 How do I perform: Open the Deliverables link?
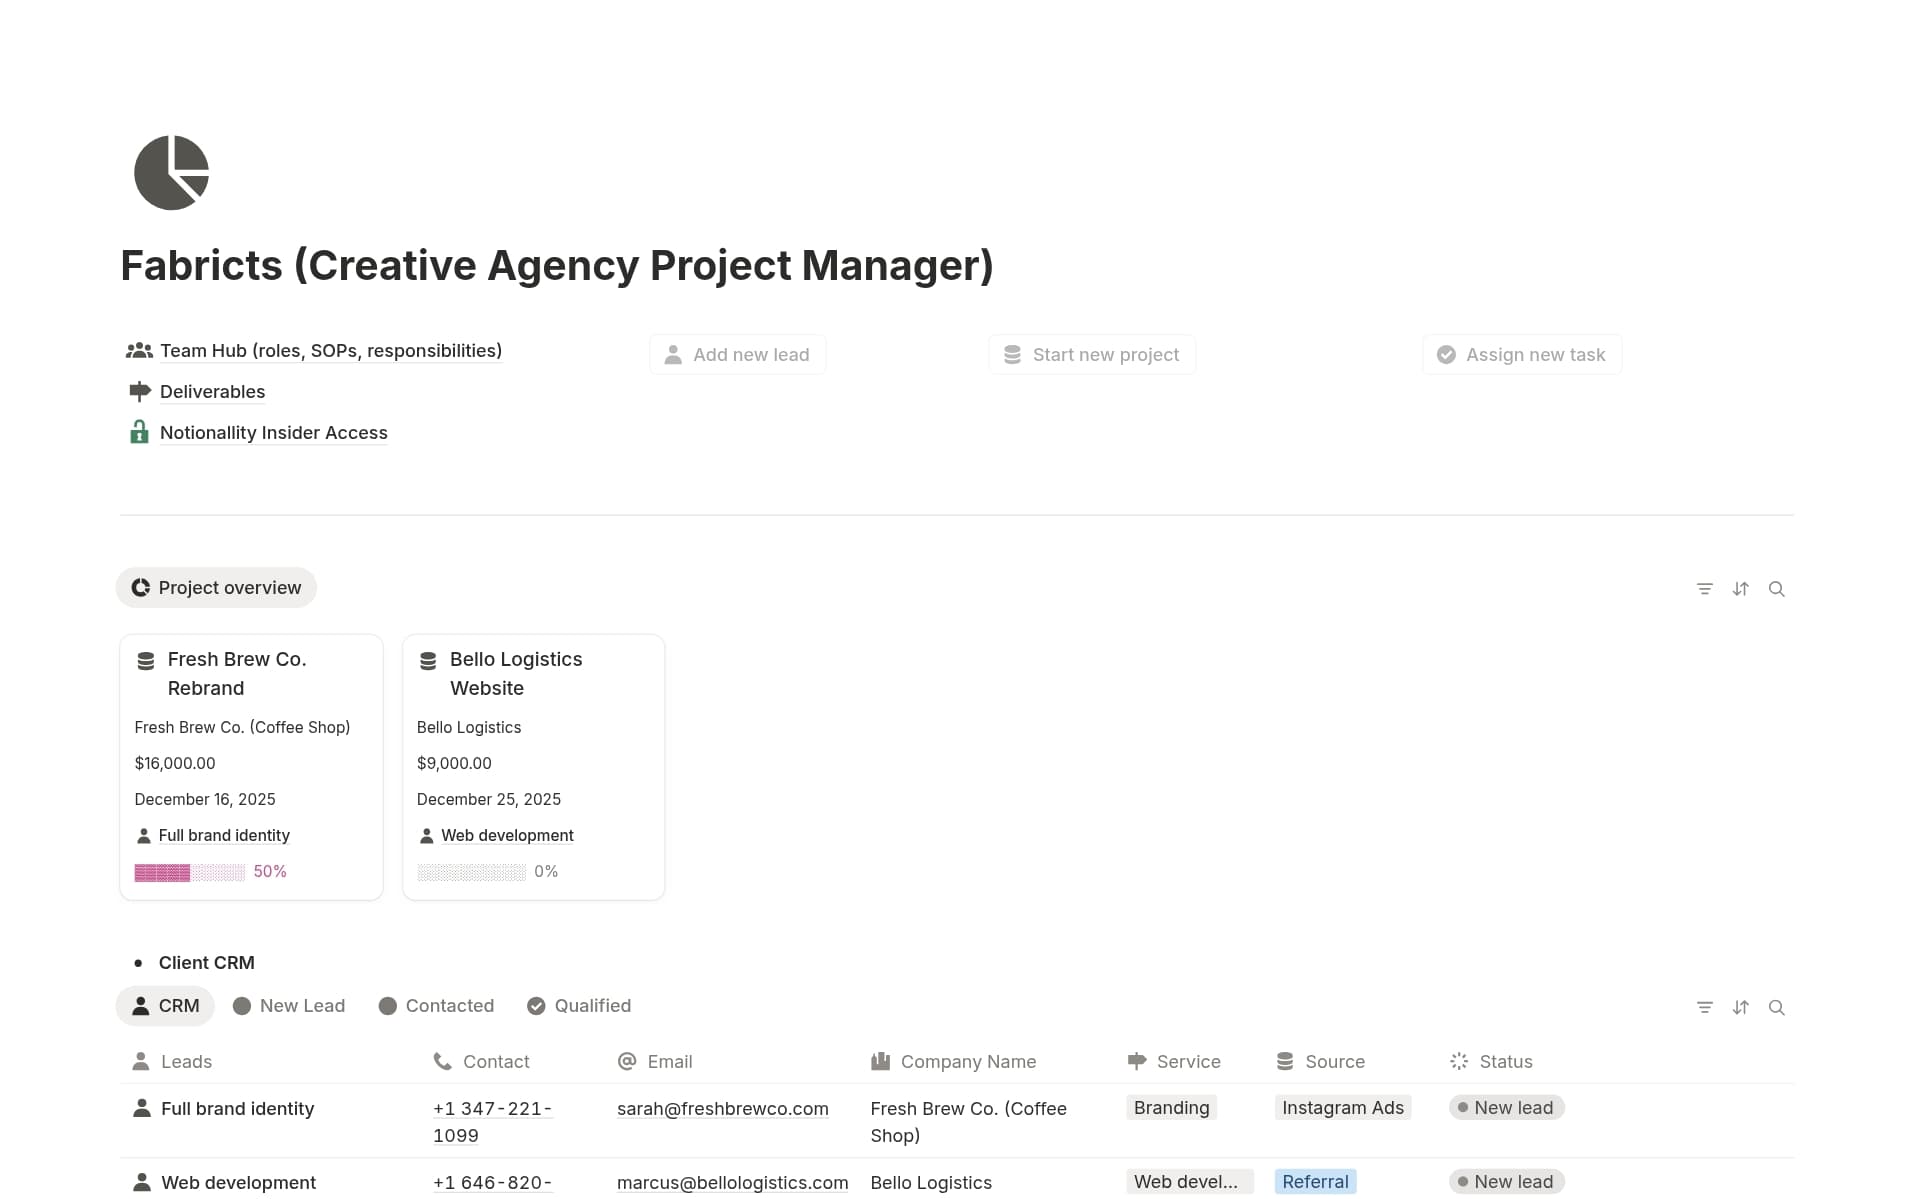(x=212, y=391)
